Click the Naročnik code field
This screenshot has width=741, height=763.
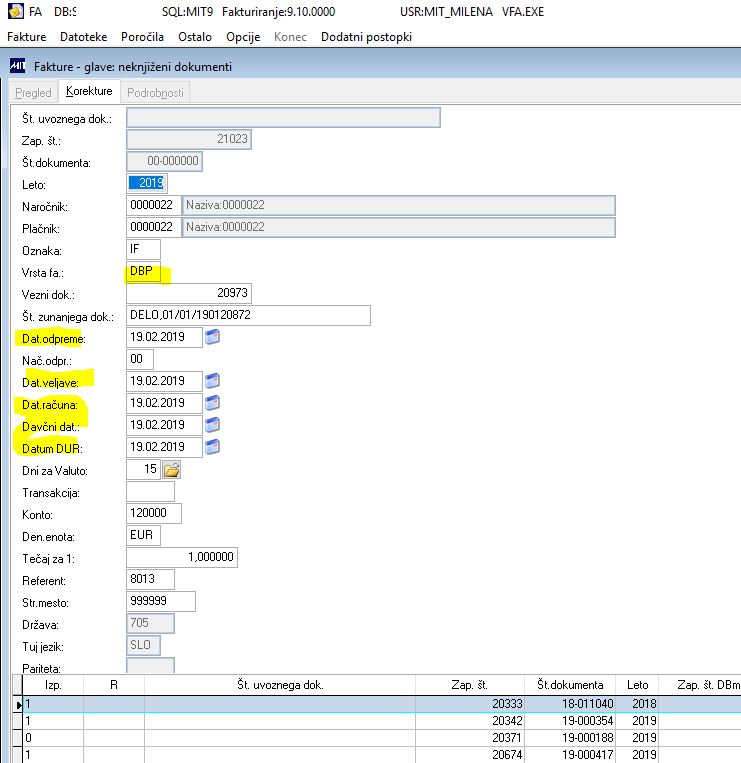(153, 205)
